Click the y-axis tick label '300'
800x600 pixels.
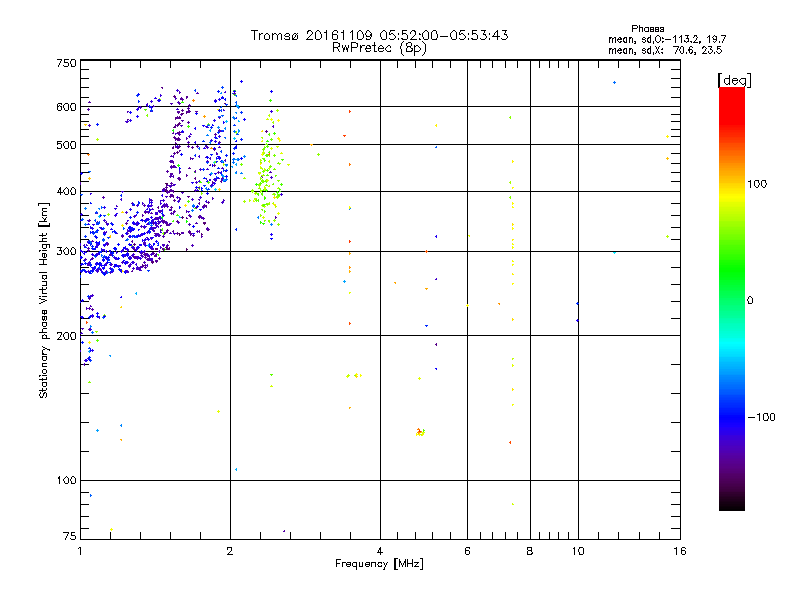pyautogui.click(x=66, y=252)
